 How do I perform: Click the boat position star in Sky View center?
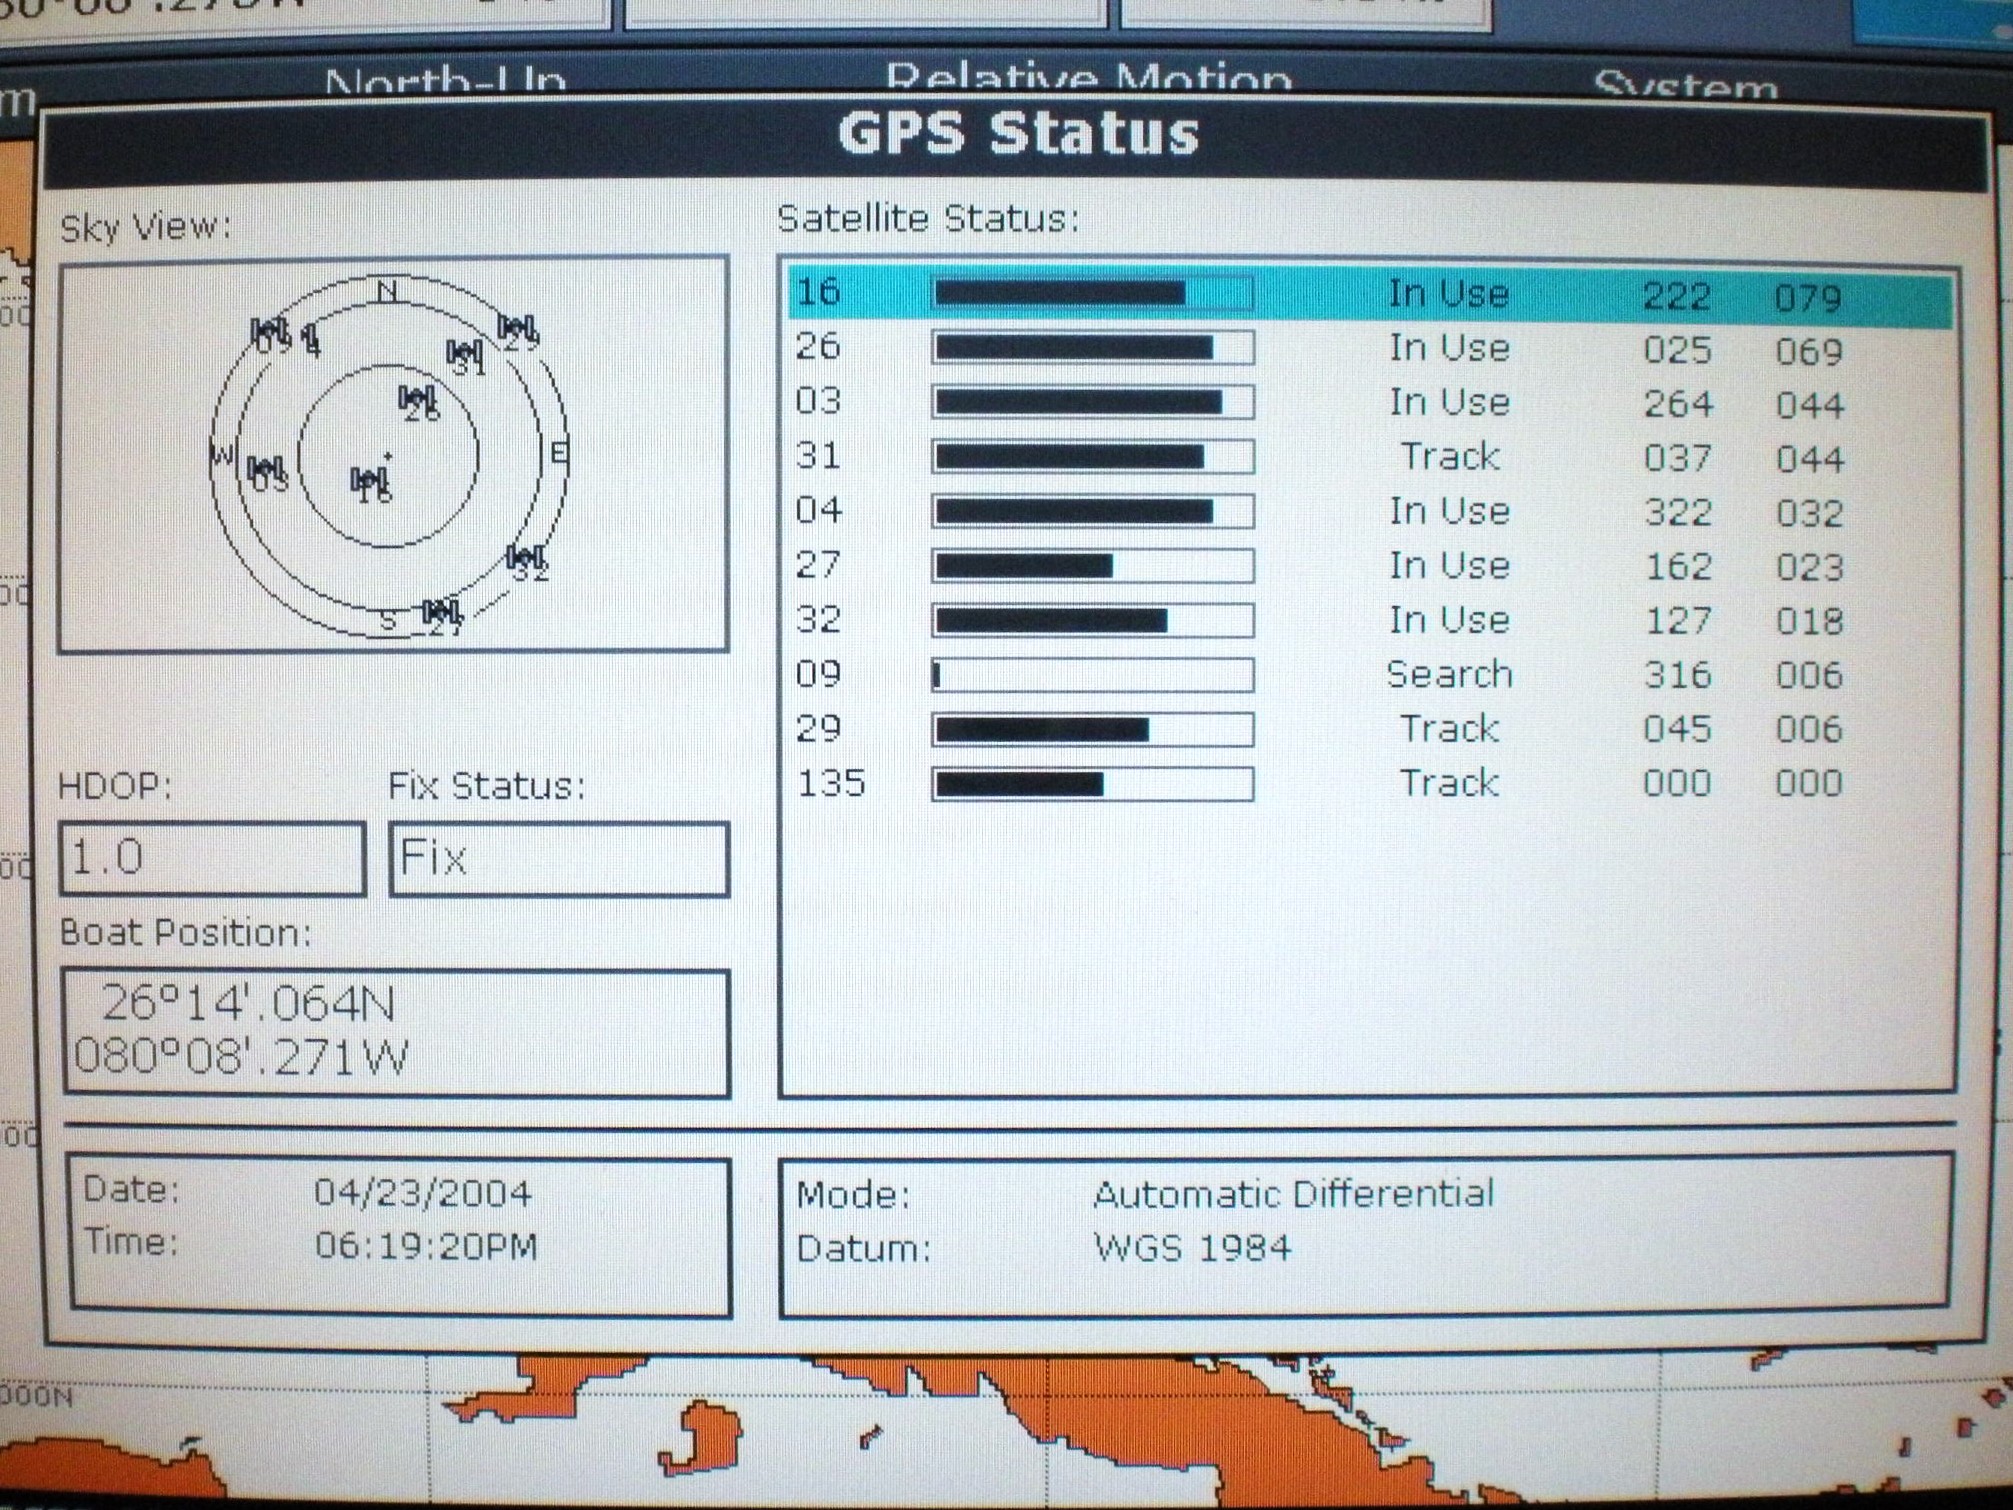385,455
